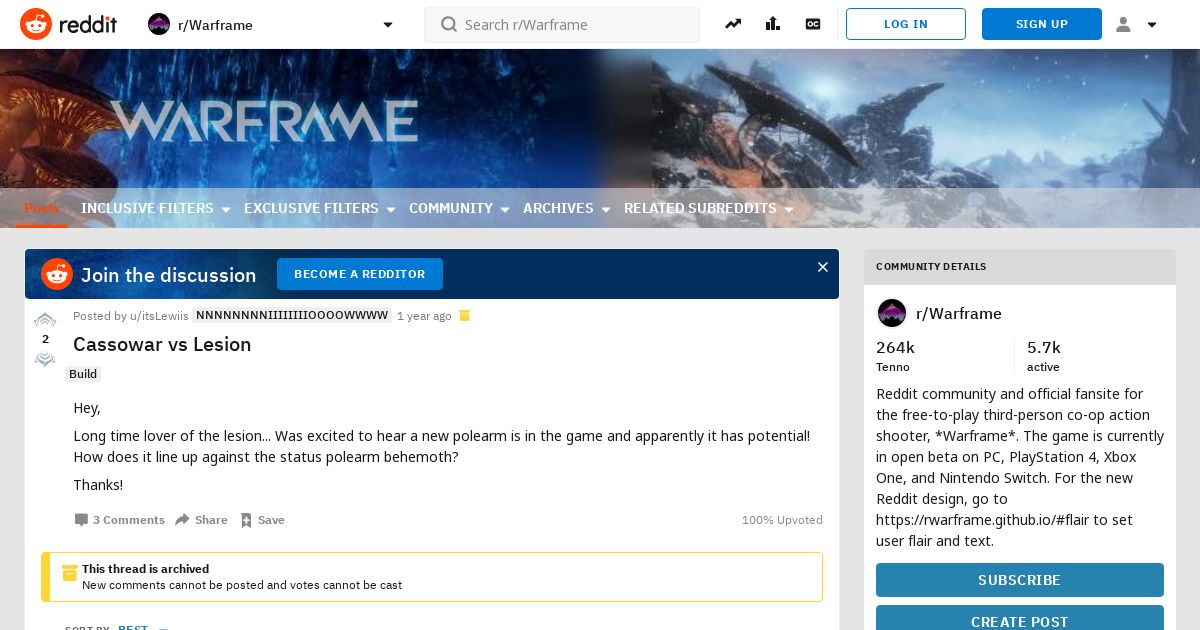Click the LOG IN button
This screenshot has width=1200, height=630.
906,24
